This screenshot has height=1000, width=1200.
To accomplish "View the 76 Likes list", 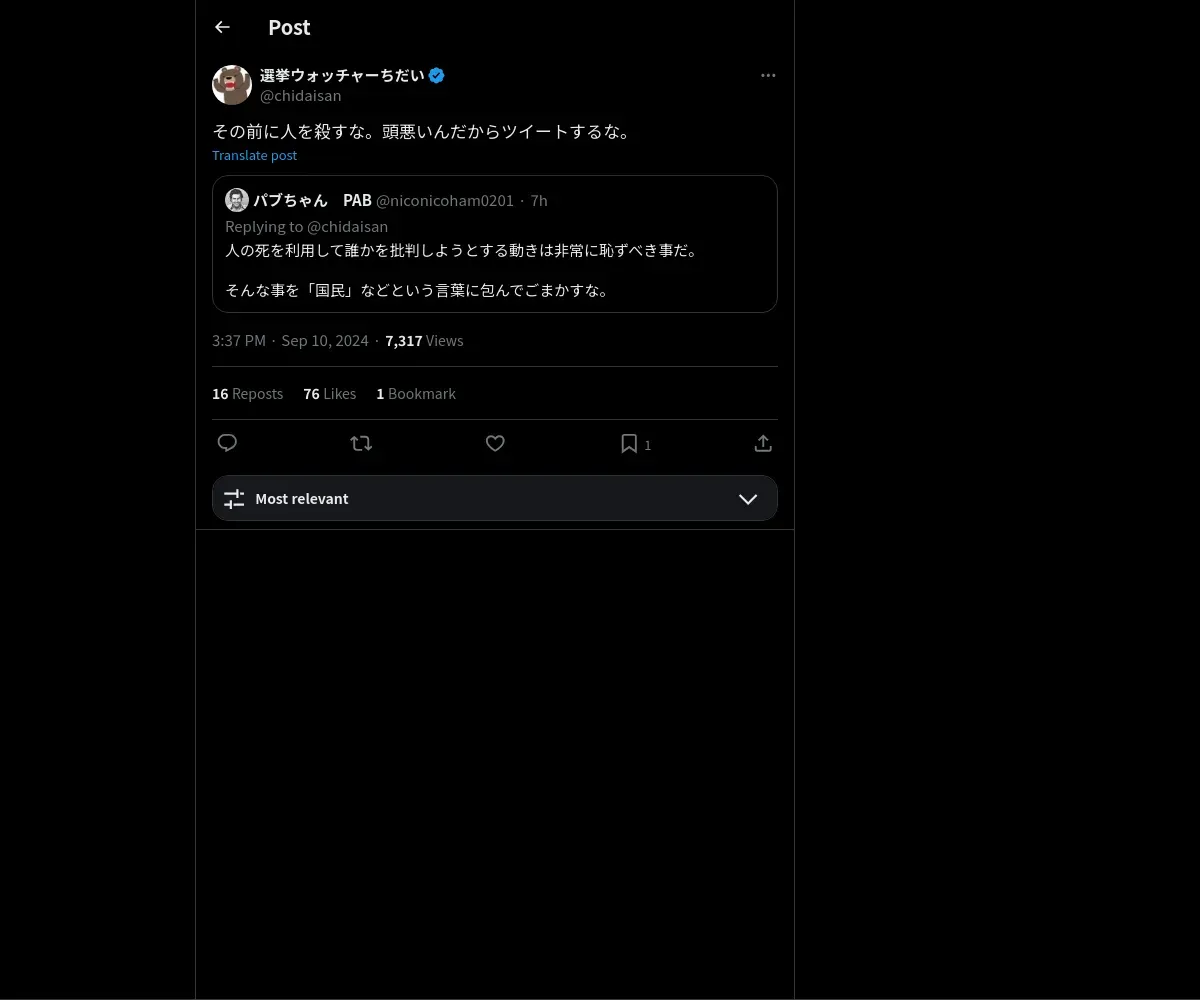I will coord(330,394).
